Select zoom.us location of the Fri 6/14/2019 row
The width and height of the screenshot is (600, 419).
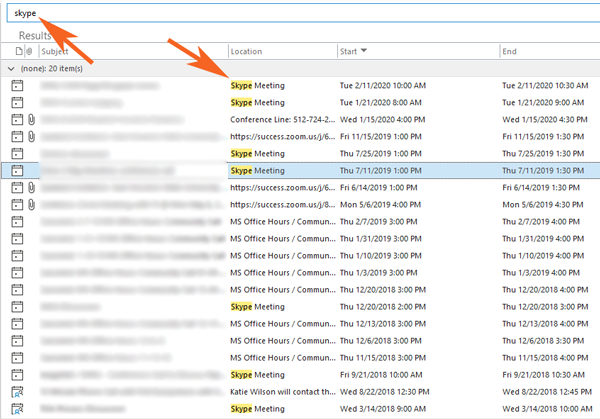pos(282,188)
